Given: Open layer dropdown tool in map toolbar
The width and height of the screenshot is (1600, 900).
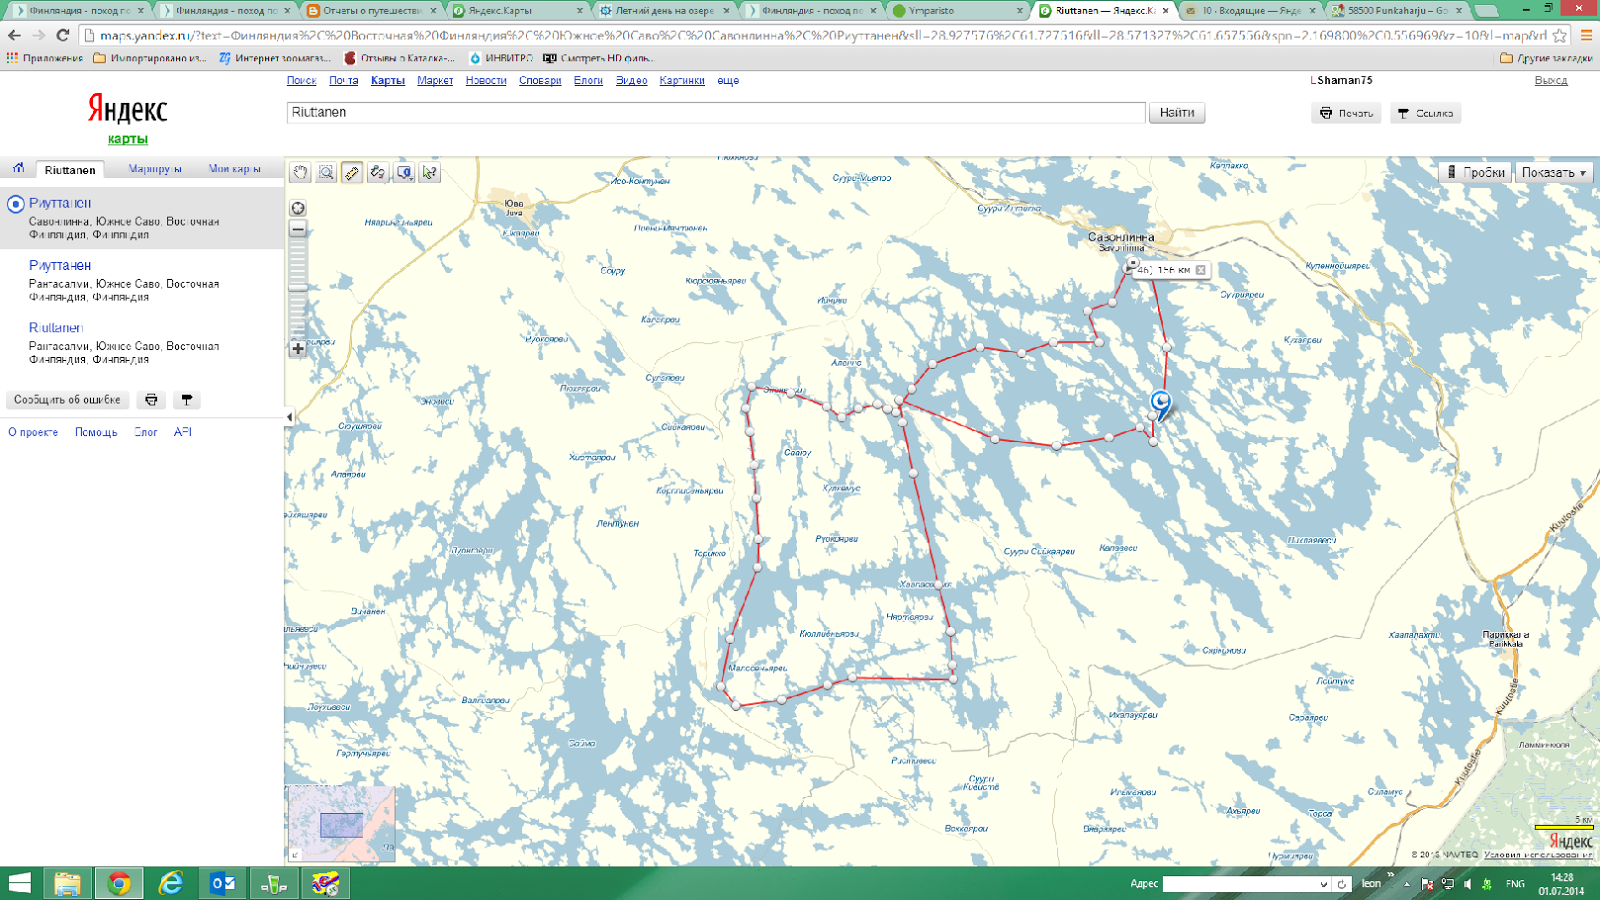Looking at the screenshot, I should [404, 173].
